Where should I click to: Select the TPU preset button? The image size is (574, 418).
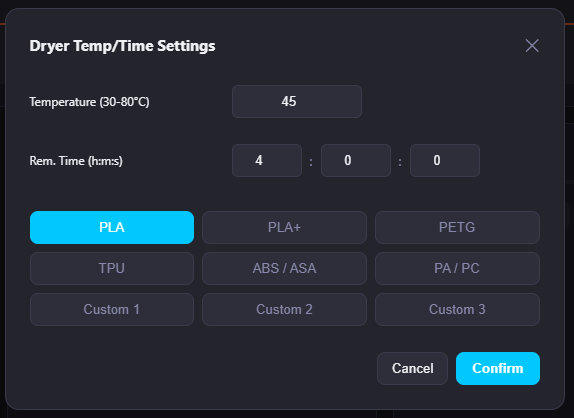(x=112, y=268)
